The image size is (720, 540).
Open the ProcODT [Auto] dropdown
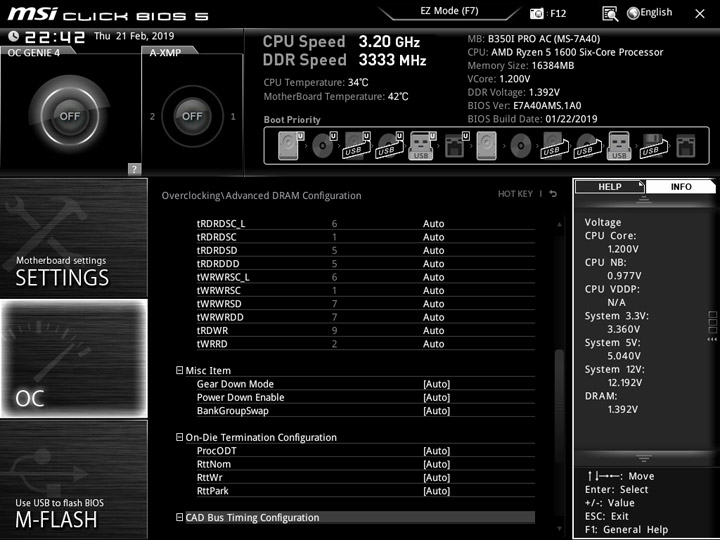[x=436, y=451]
